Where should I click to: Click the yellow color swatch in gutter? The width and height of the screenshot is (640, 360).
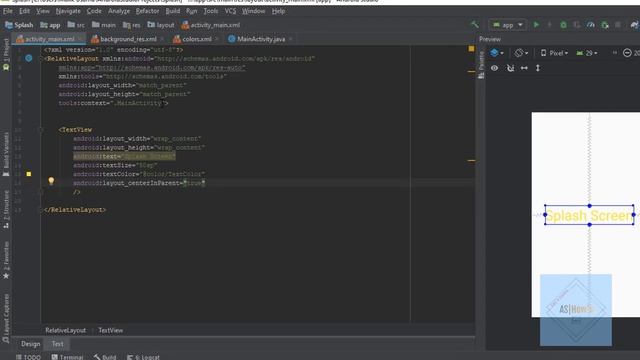point(29,174)
